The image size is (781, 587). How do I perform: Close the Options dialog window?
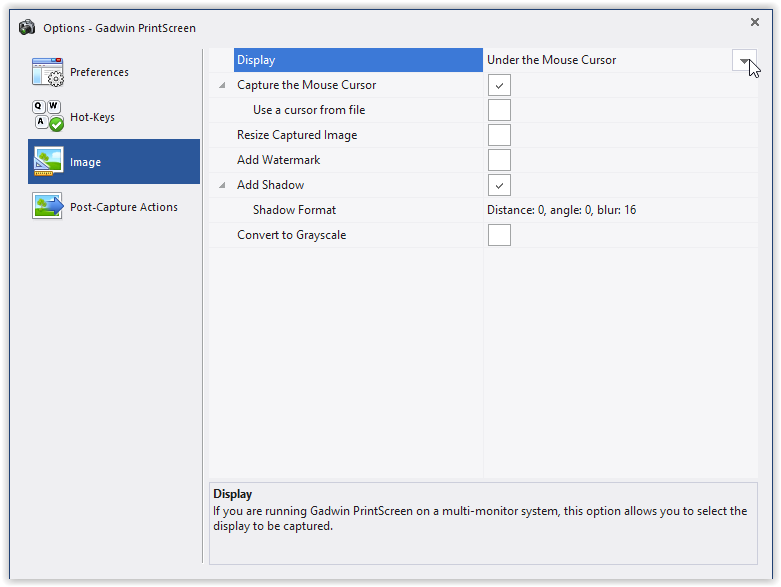(754, 22)
